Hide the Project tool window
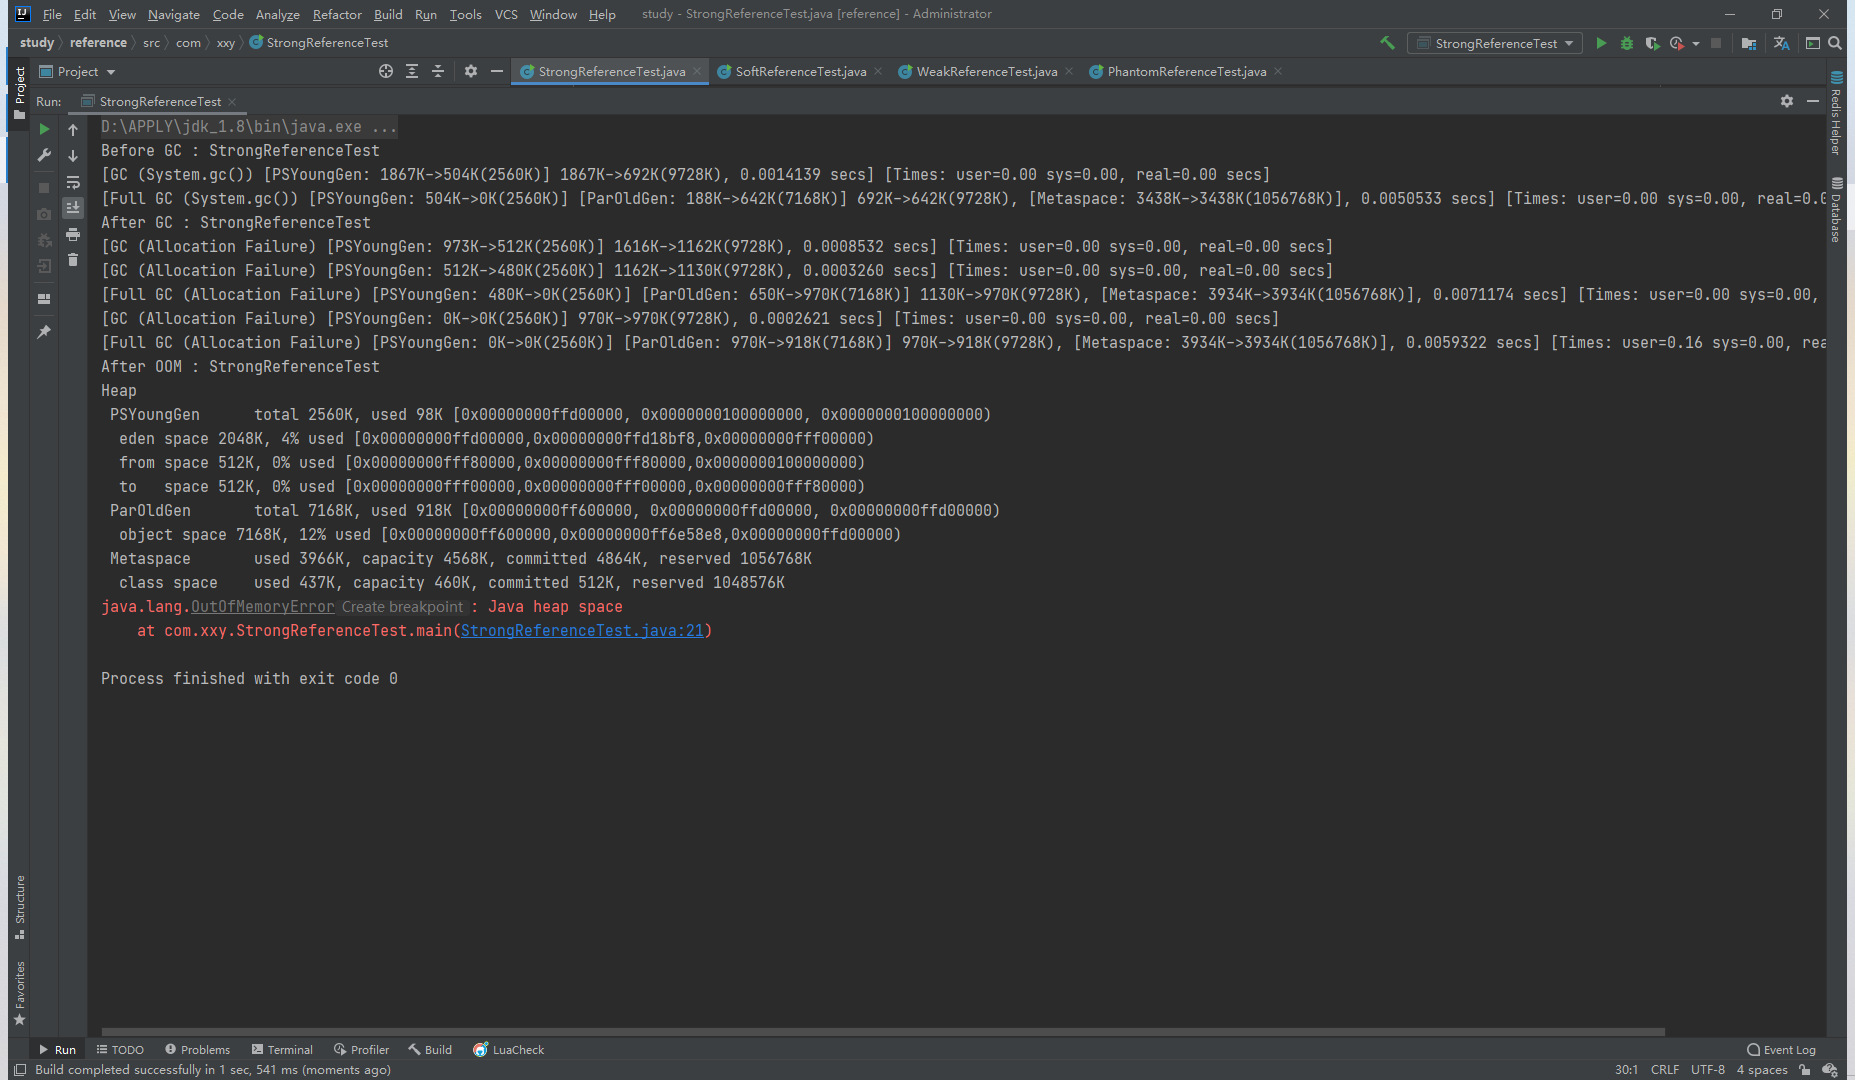The height and width of the screenshot is (1080, 1855). (497, 71)
